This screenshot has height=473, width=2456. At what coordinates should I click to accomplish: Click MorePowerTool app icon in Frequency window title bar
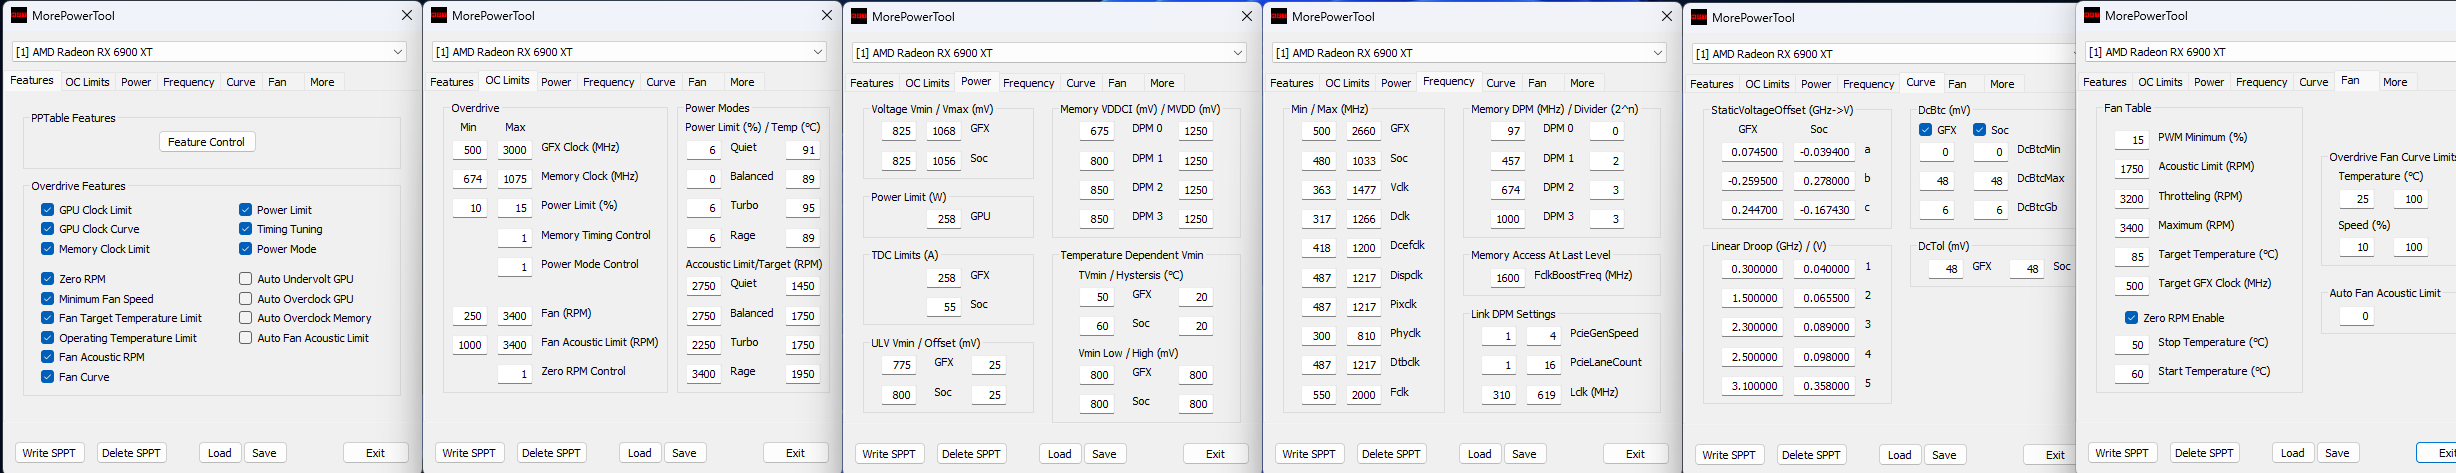point(1279,16)
